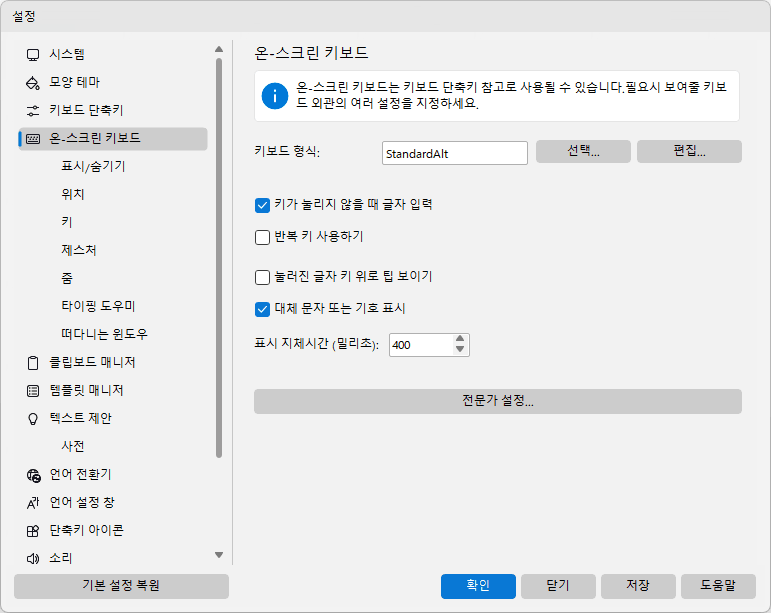Confirm with 확인 button
This screenshot has width=771, height=613.
(478, 586)
